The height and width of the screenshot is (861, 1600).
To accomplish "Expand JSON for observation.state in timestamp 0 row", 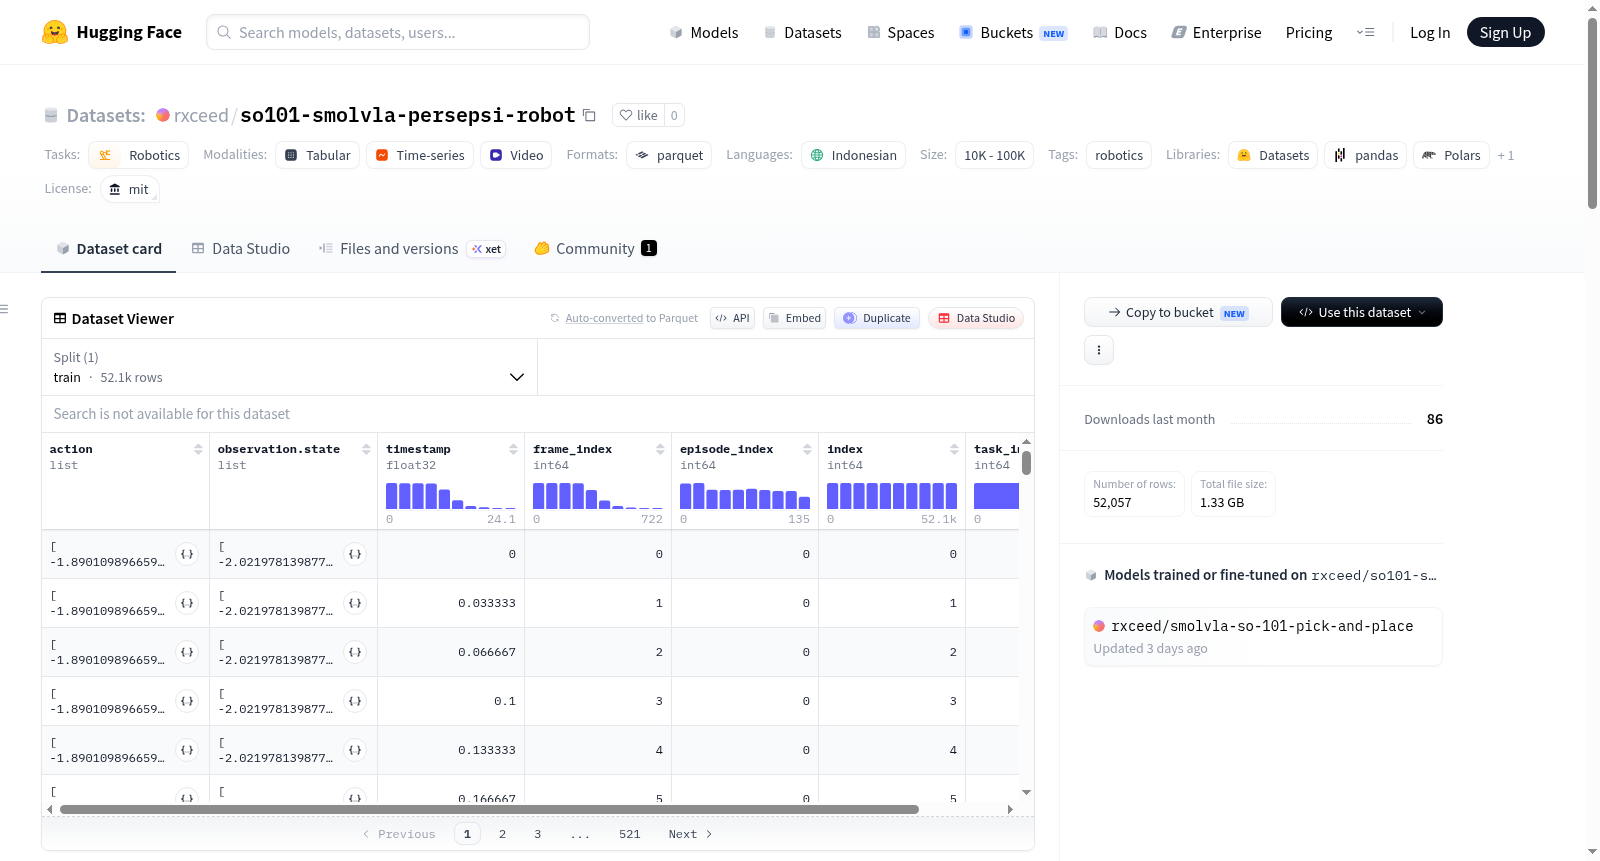I will pos(355,554).
